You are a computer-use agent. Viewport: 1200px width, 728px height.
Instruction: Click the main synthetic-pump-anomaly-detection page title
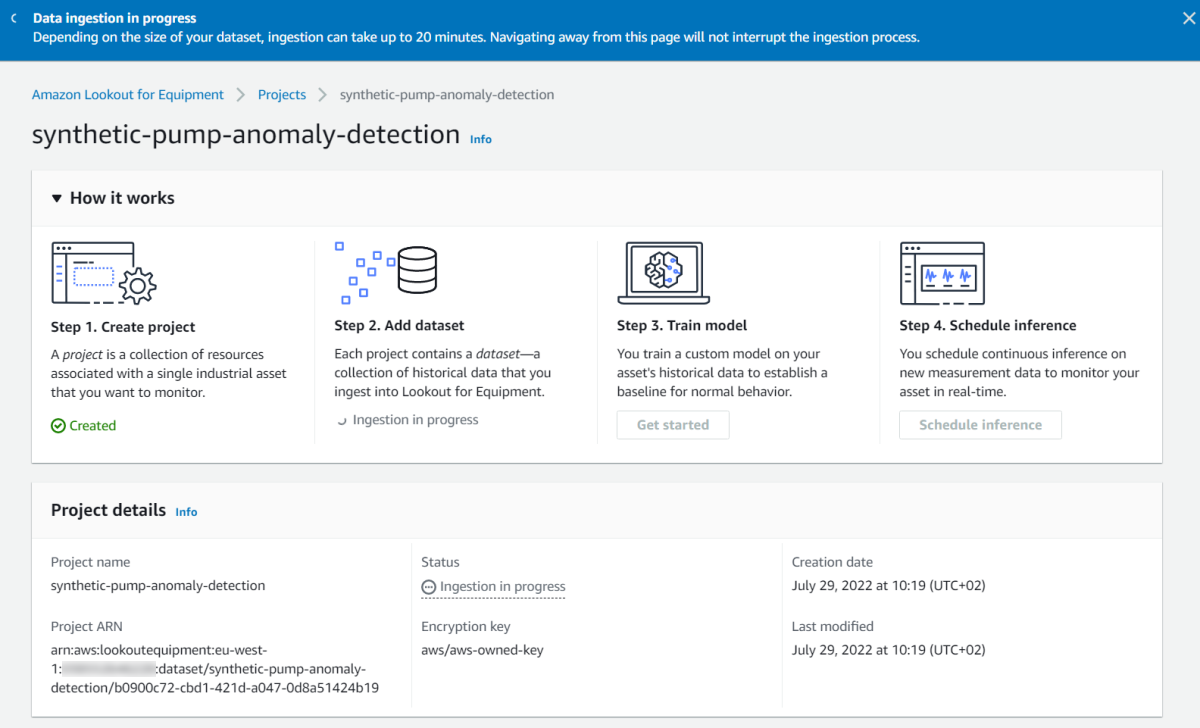(246, 136)
